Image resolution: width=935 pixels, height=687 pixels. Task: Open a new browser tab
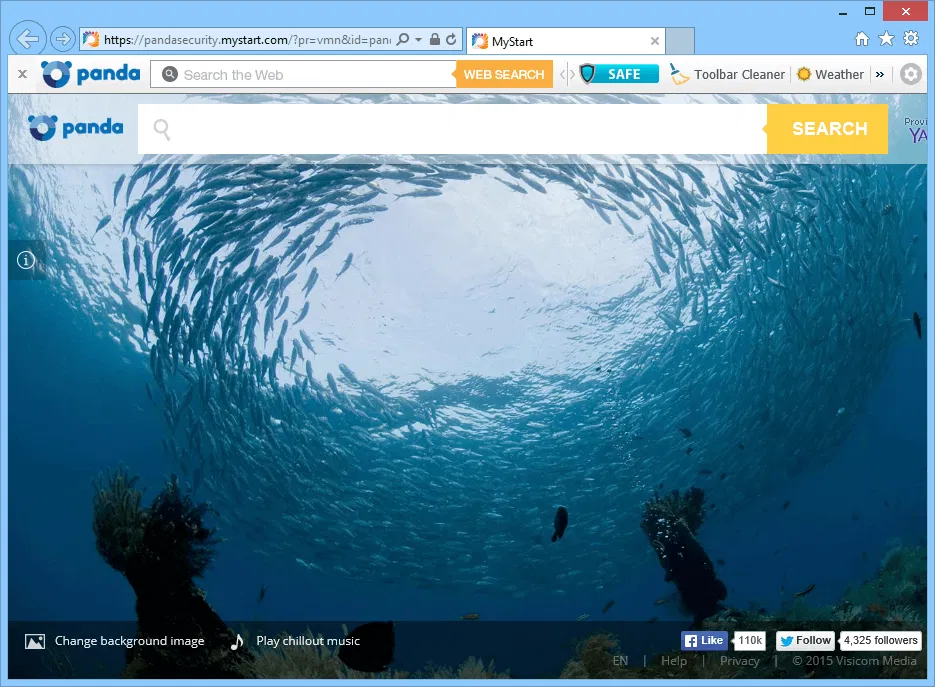678,41
